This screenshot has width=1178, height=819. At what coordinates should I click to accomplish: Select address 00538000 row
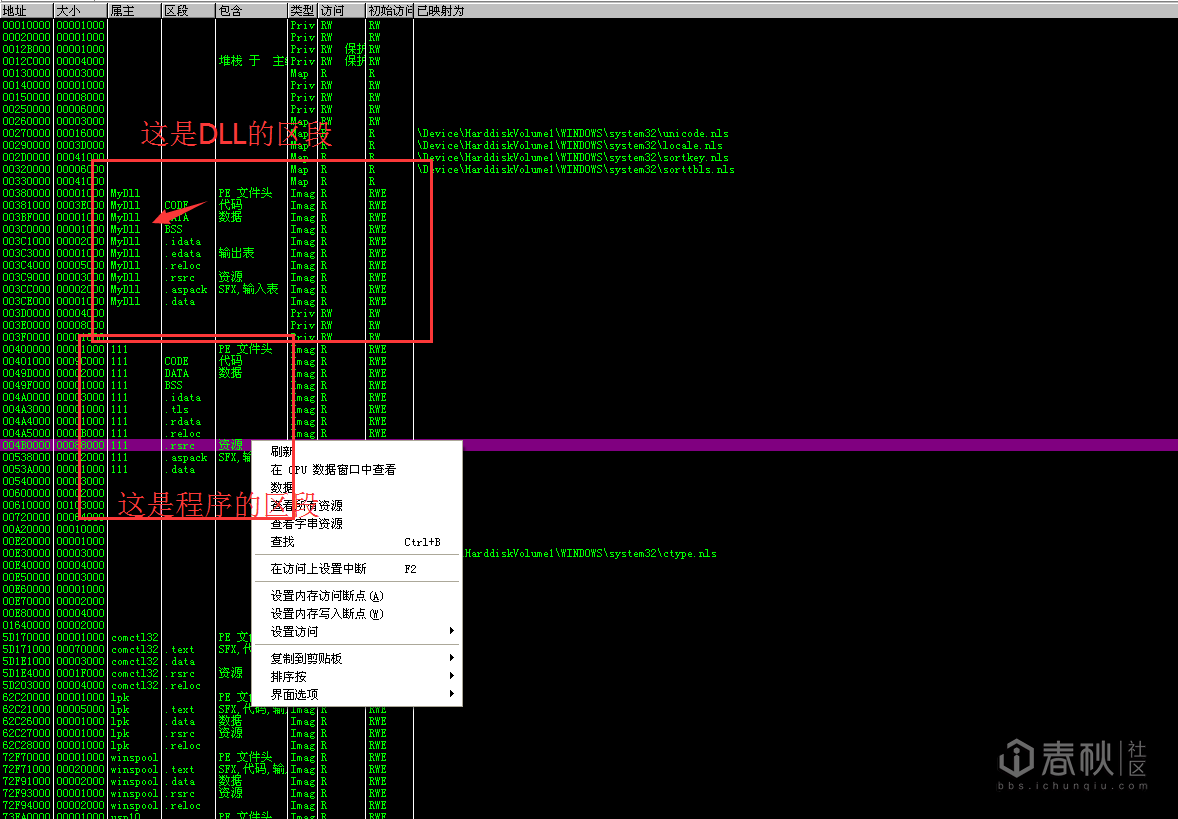click(x=589, y=458)
